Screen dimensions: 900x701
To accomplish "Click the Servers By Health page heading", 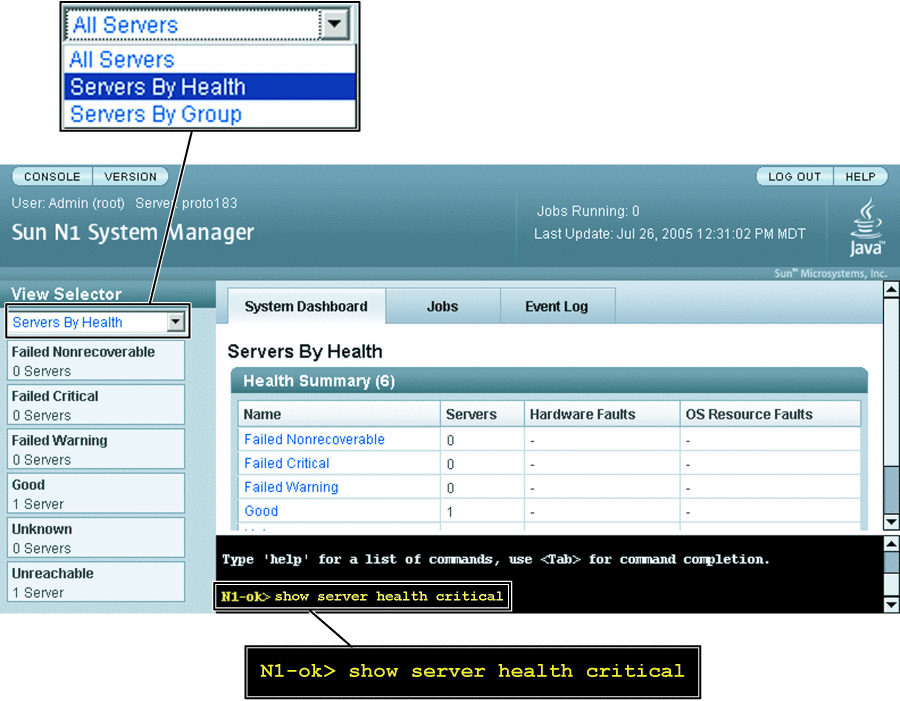I will pos(305,351).
